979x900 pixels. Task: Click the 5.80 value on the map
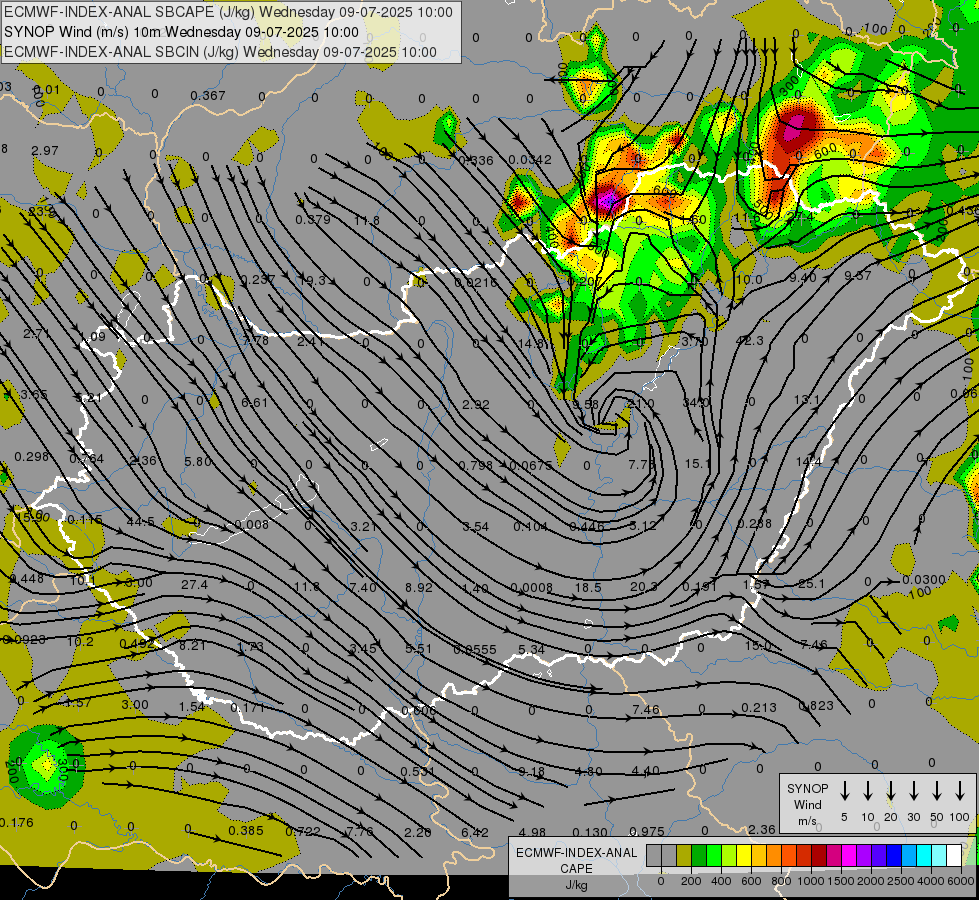pos(198,462)
